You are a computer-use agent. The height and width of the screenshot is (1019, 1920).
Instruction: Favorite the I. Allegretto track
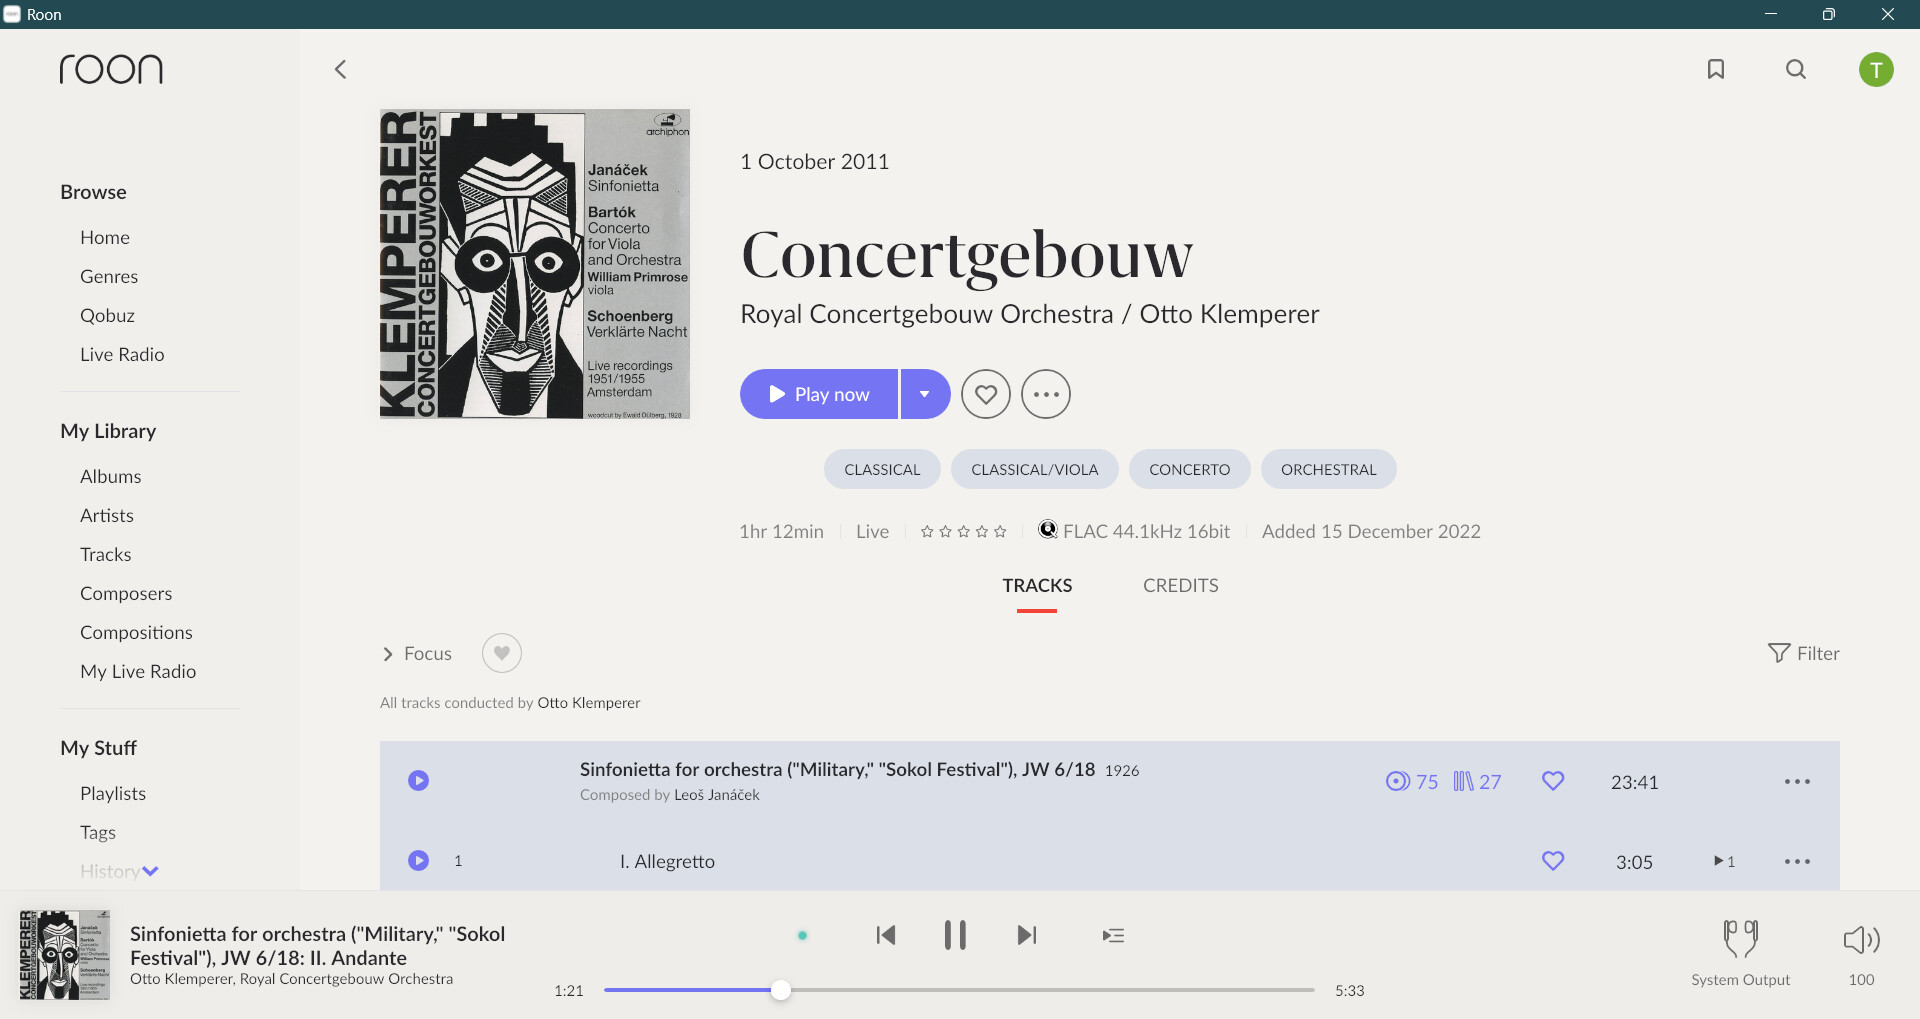point(1553,861)
